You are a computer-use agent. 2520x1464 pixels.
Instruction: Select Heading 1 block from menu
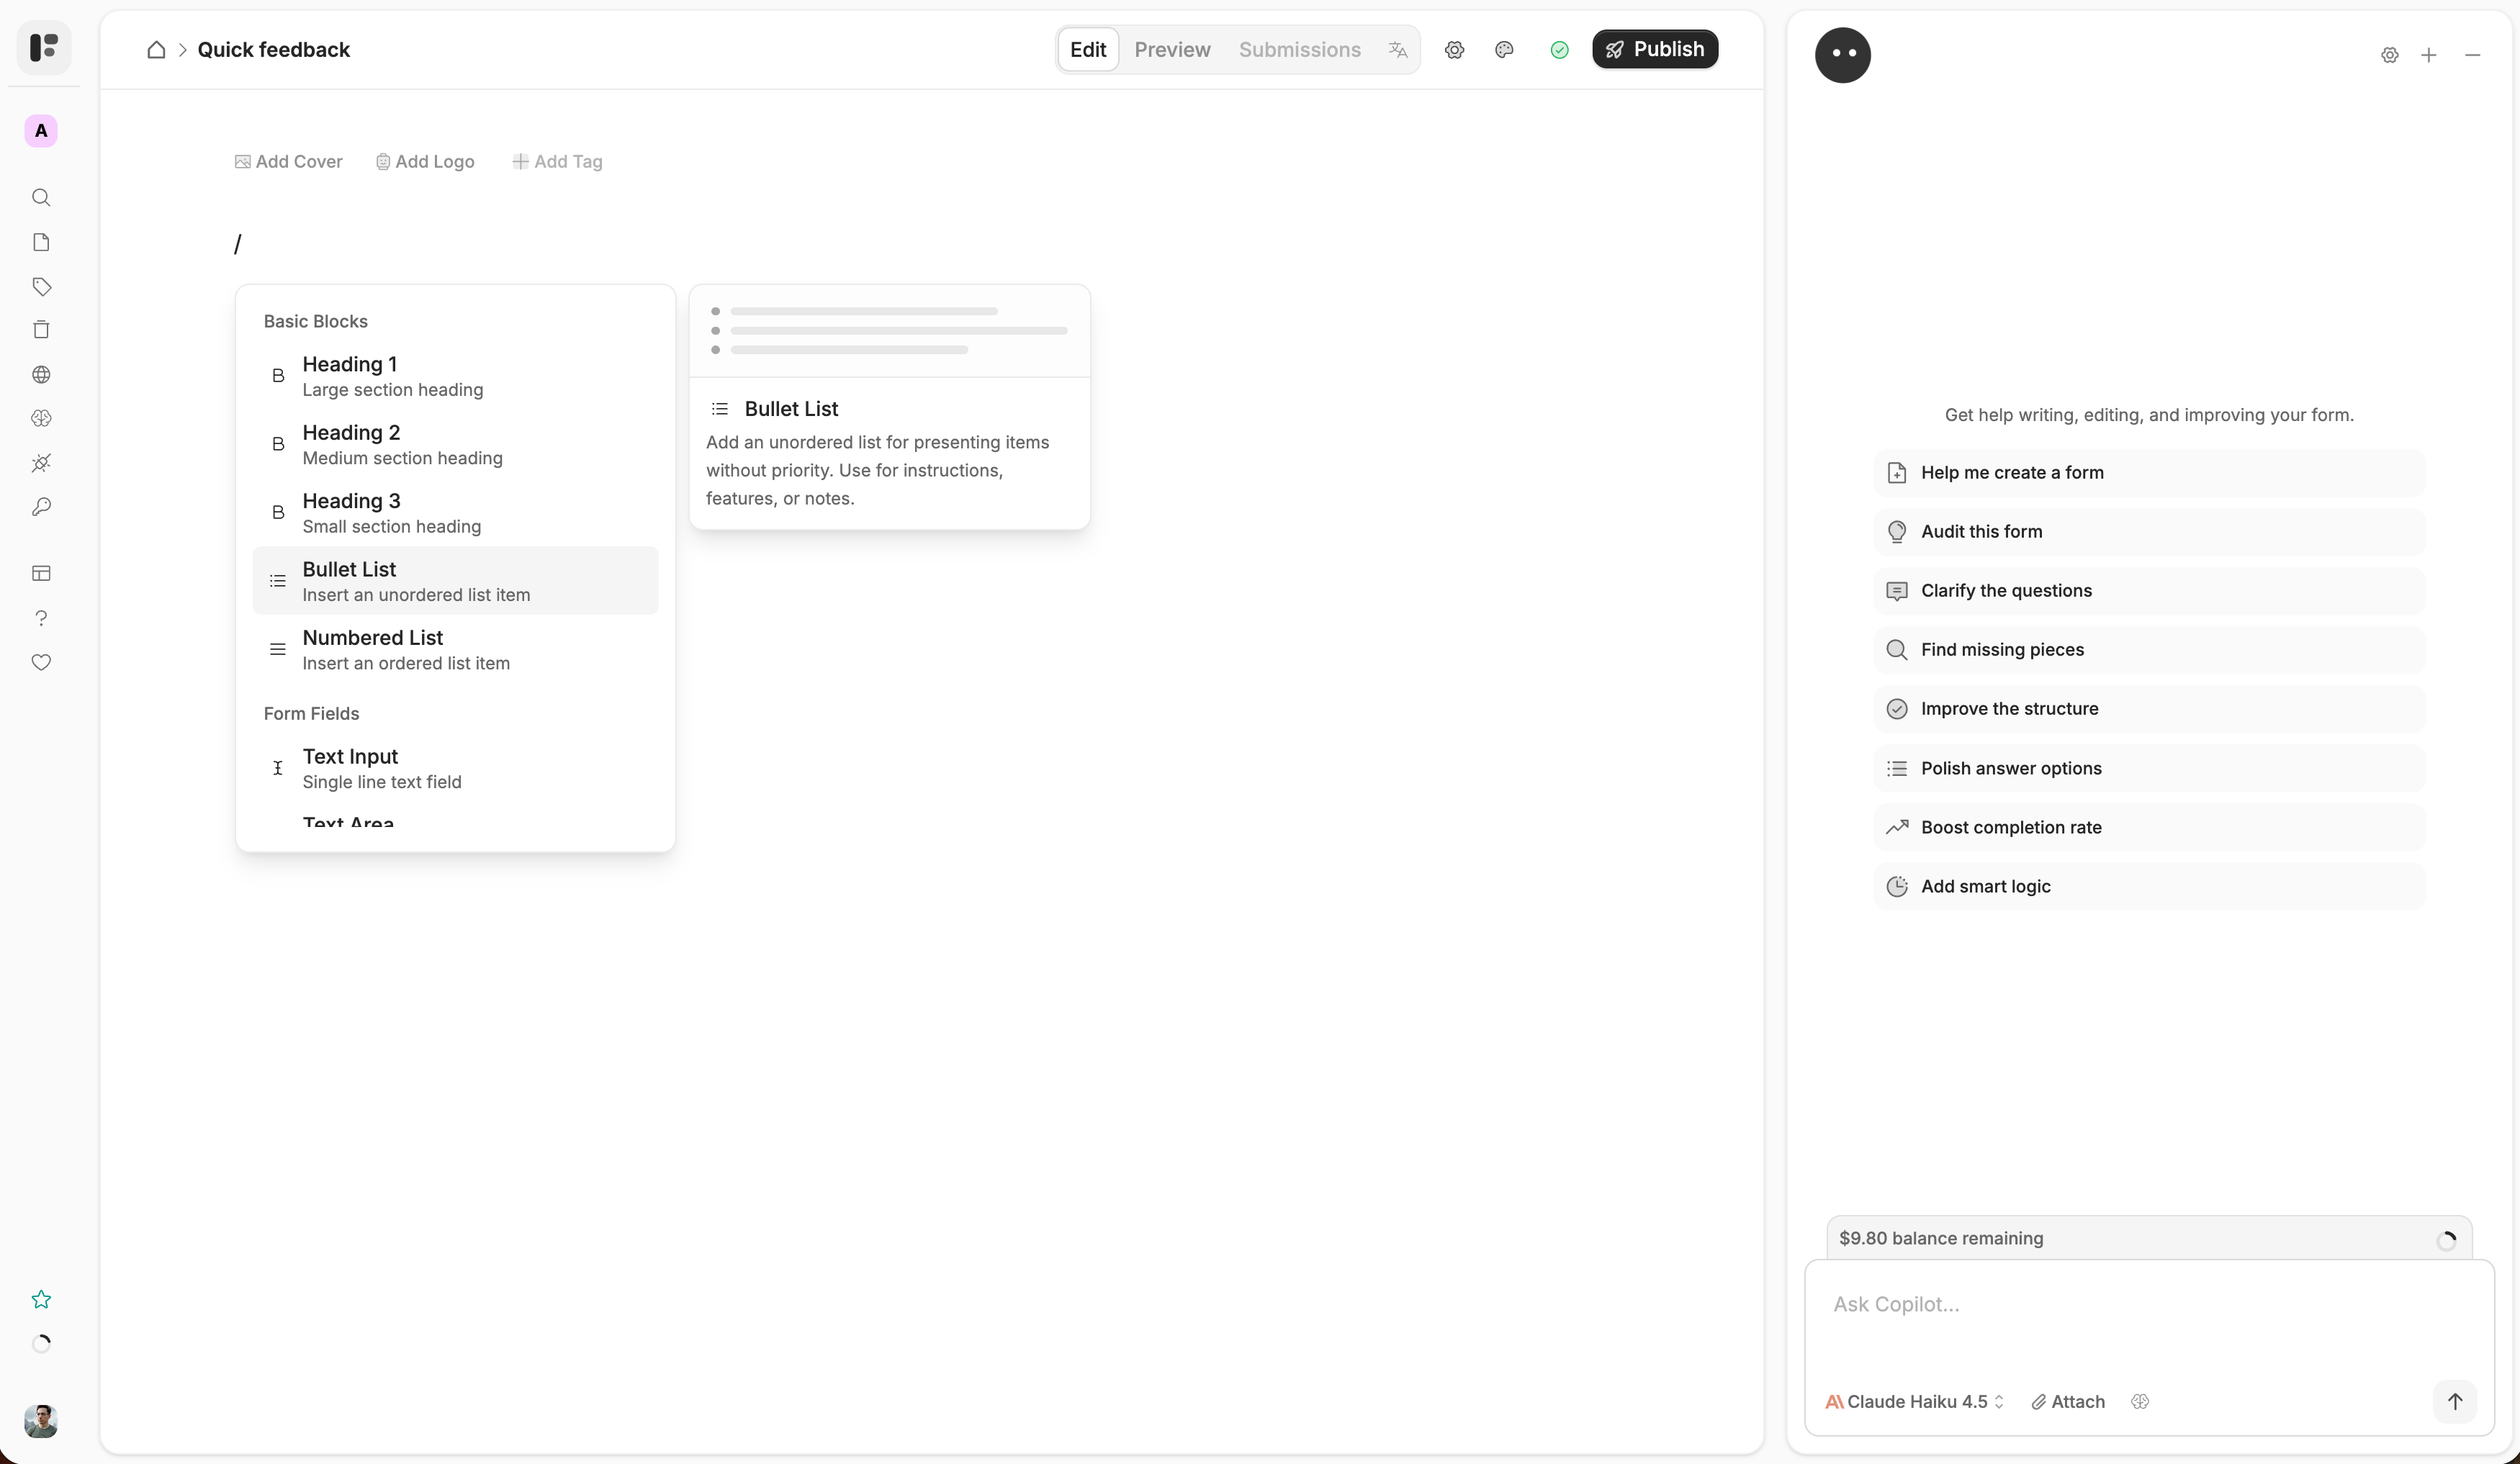(x=455, y=375)
